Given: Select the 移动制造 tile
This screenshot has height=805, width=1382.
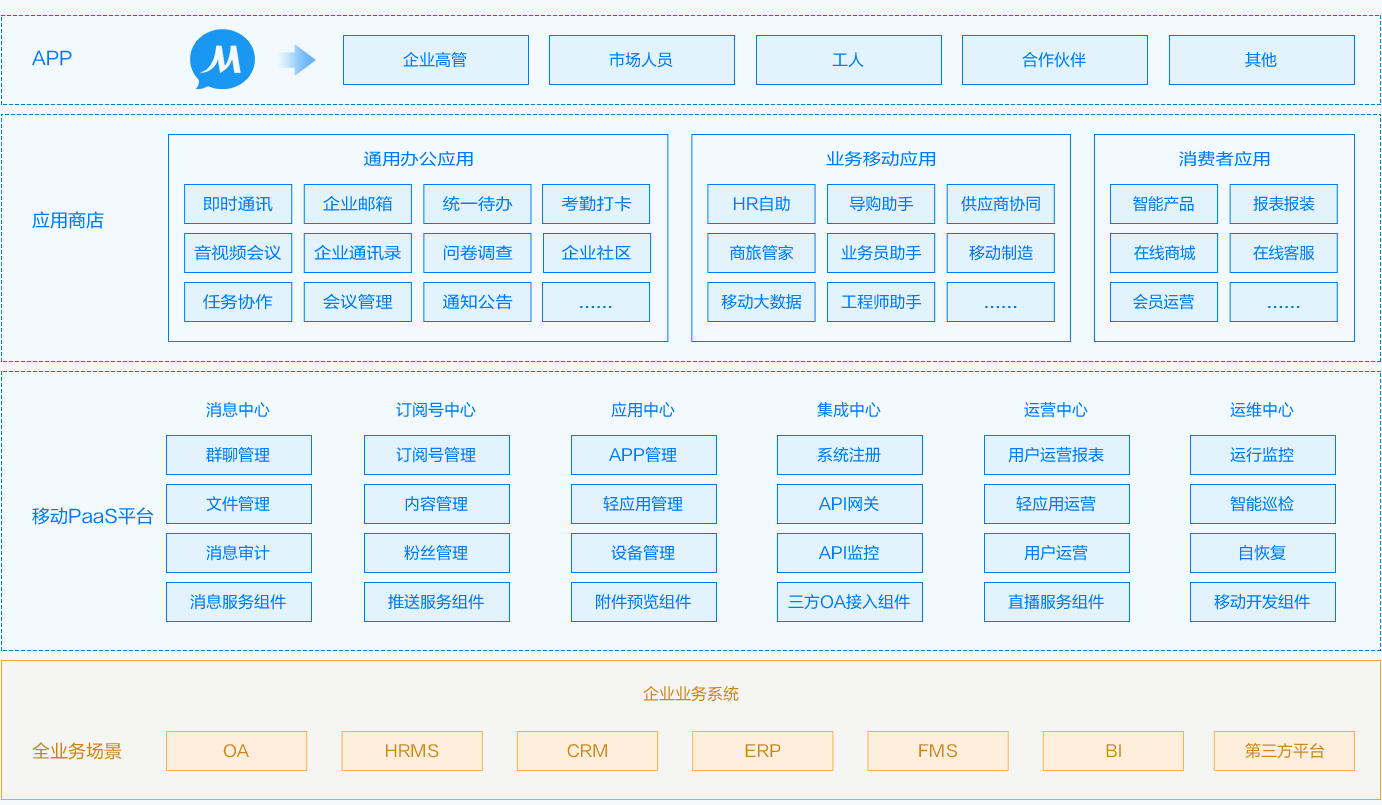Looking at the screenshot, I should point(1001,253).
